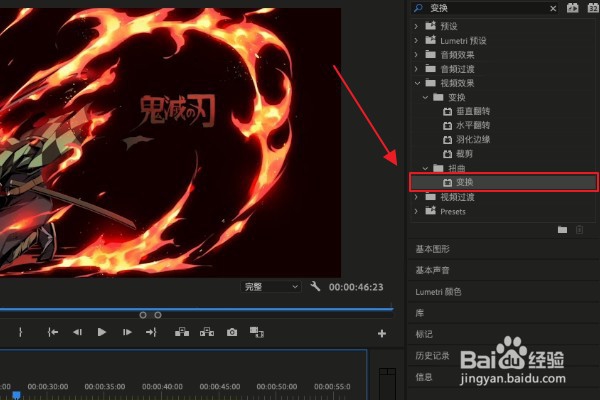Open the comparison view button
Image resolution: width=600 pixels, height=400 pixels.
tap(256, 332)
